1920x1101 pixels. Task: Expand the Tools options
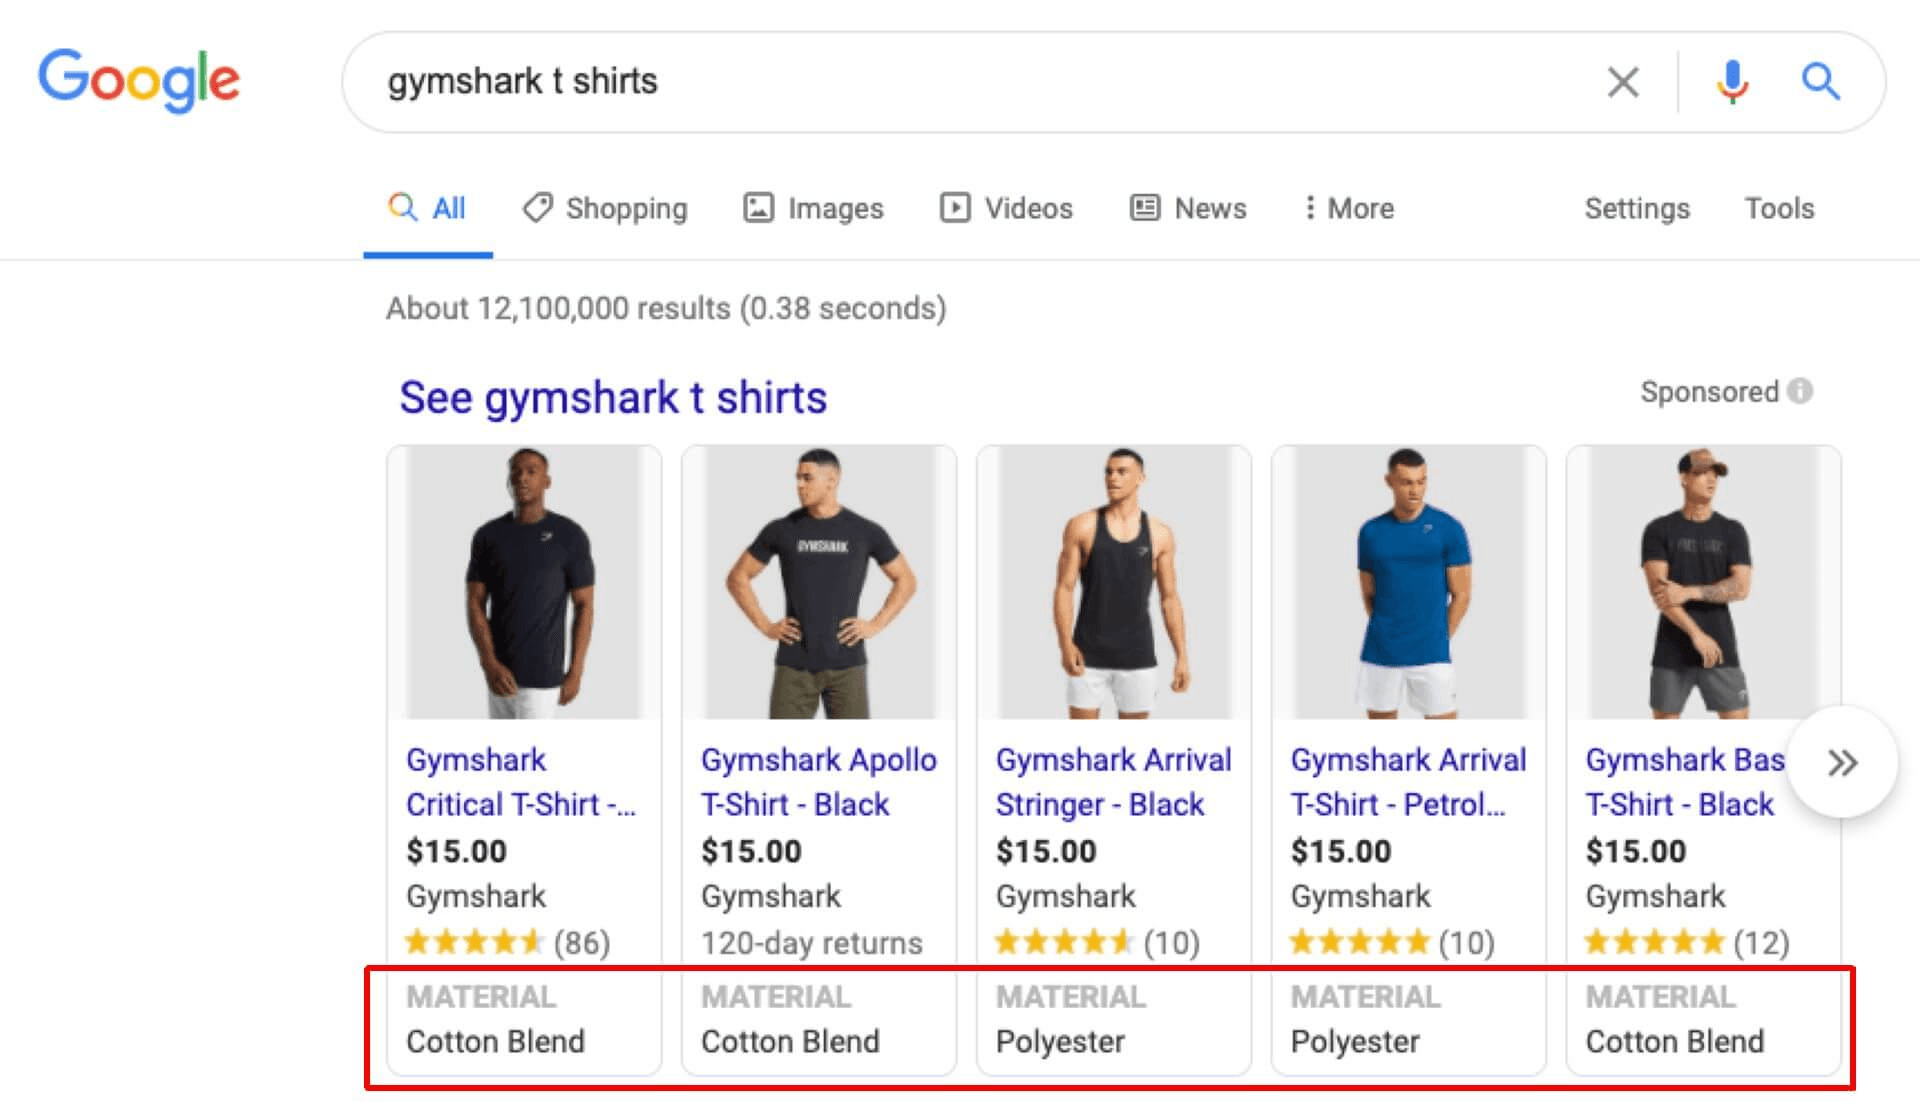1779,208
